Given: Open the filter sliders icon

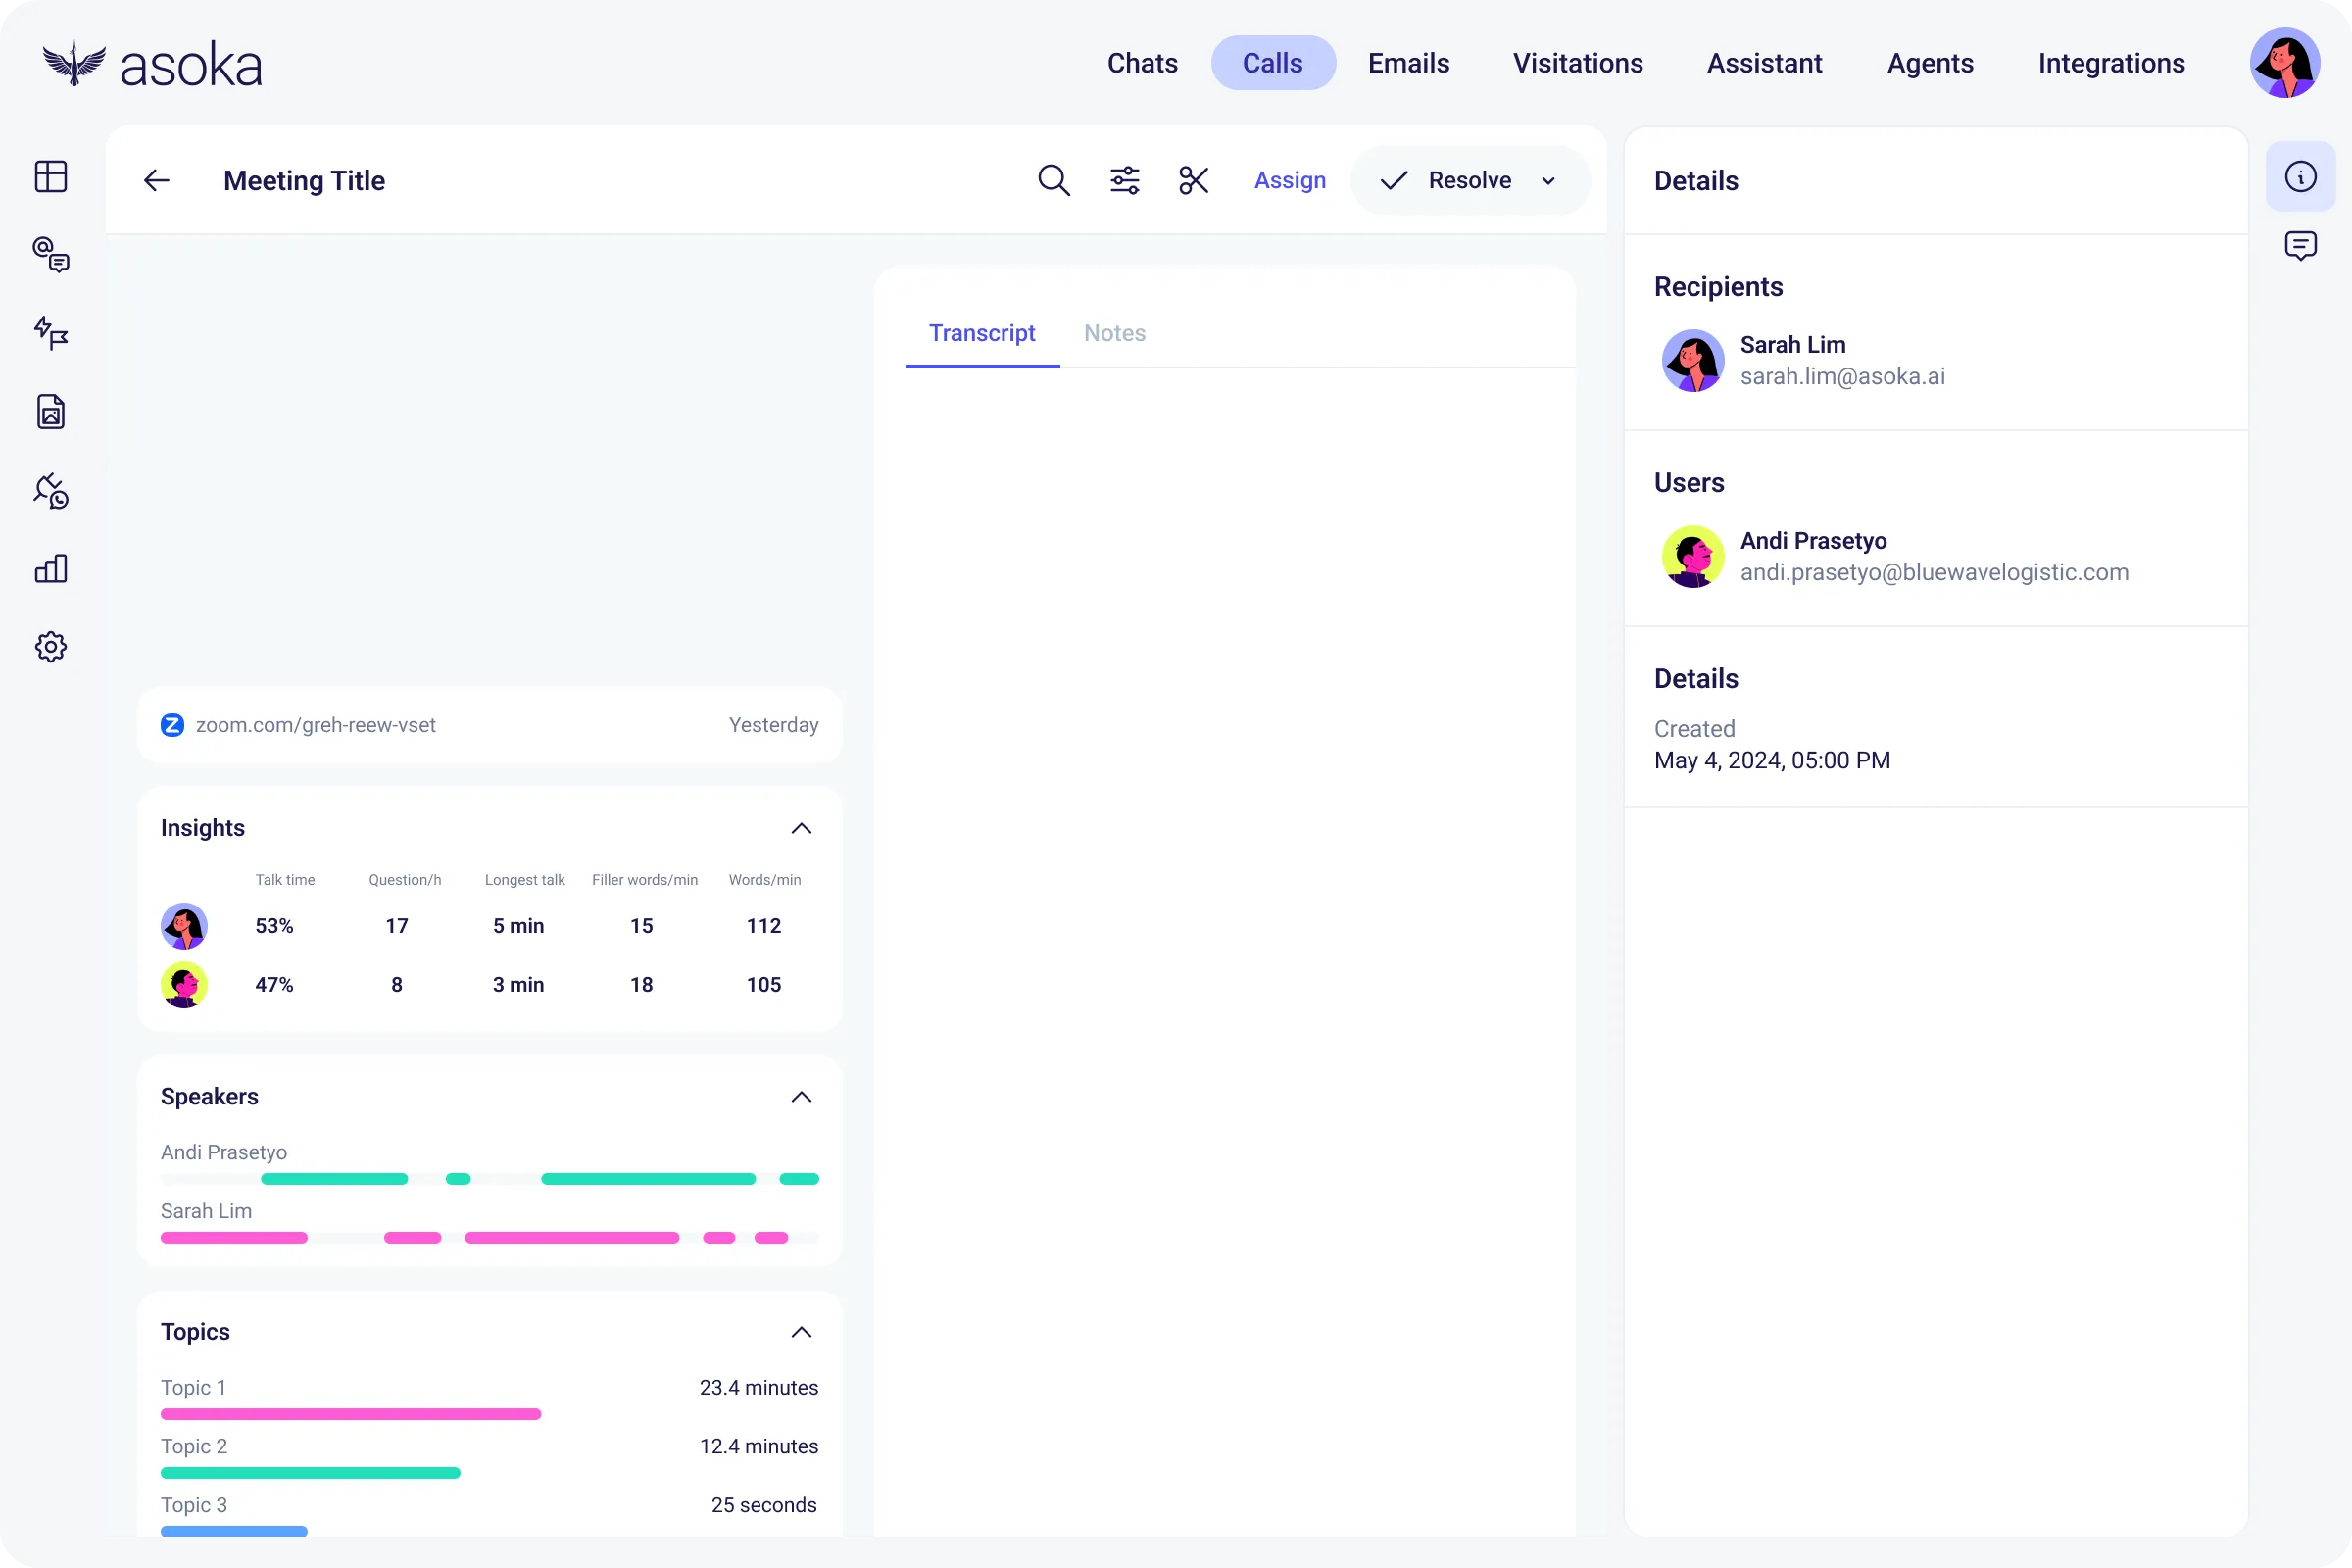Looking at the screenshot, I should tap(1124, 180).
